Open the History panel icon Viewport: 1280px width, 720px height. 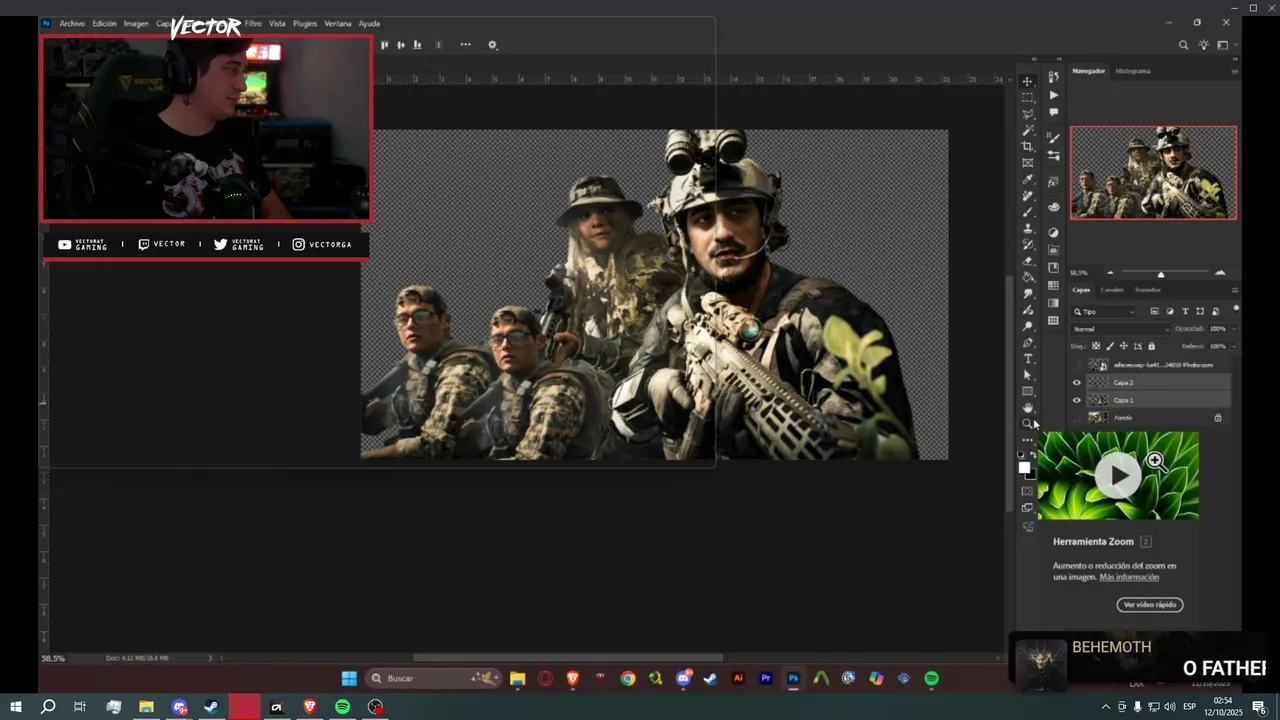(1053, 76)
